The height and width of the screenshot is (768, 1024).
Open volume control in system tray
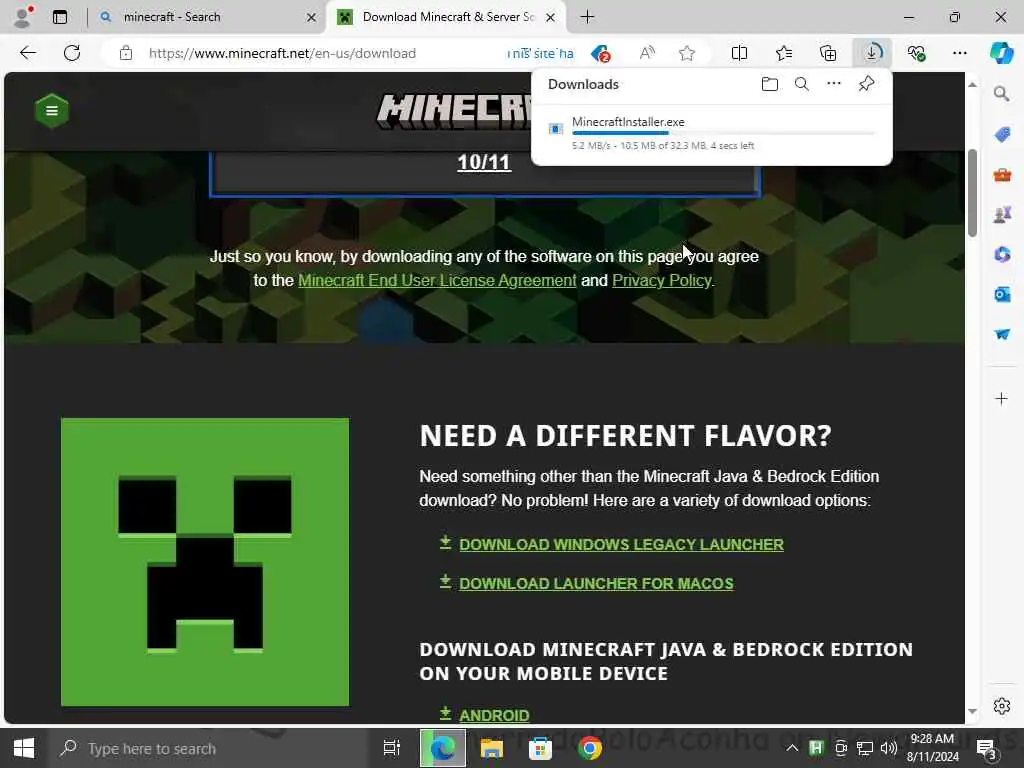(888, 748)
